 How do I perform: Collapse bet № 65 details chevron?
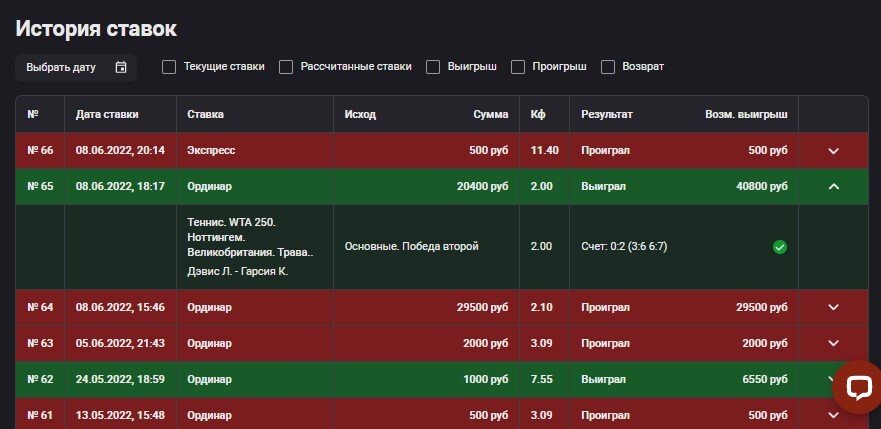click(x=834, y=187)
